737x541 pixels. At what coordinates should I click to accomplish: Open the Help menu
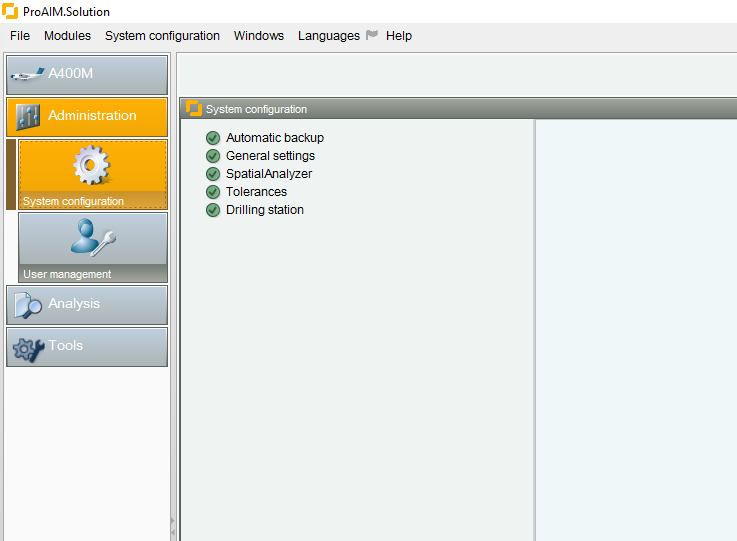click(x=399, y=36)
